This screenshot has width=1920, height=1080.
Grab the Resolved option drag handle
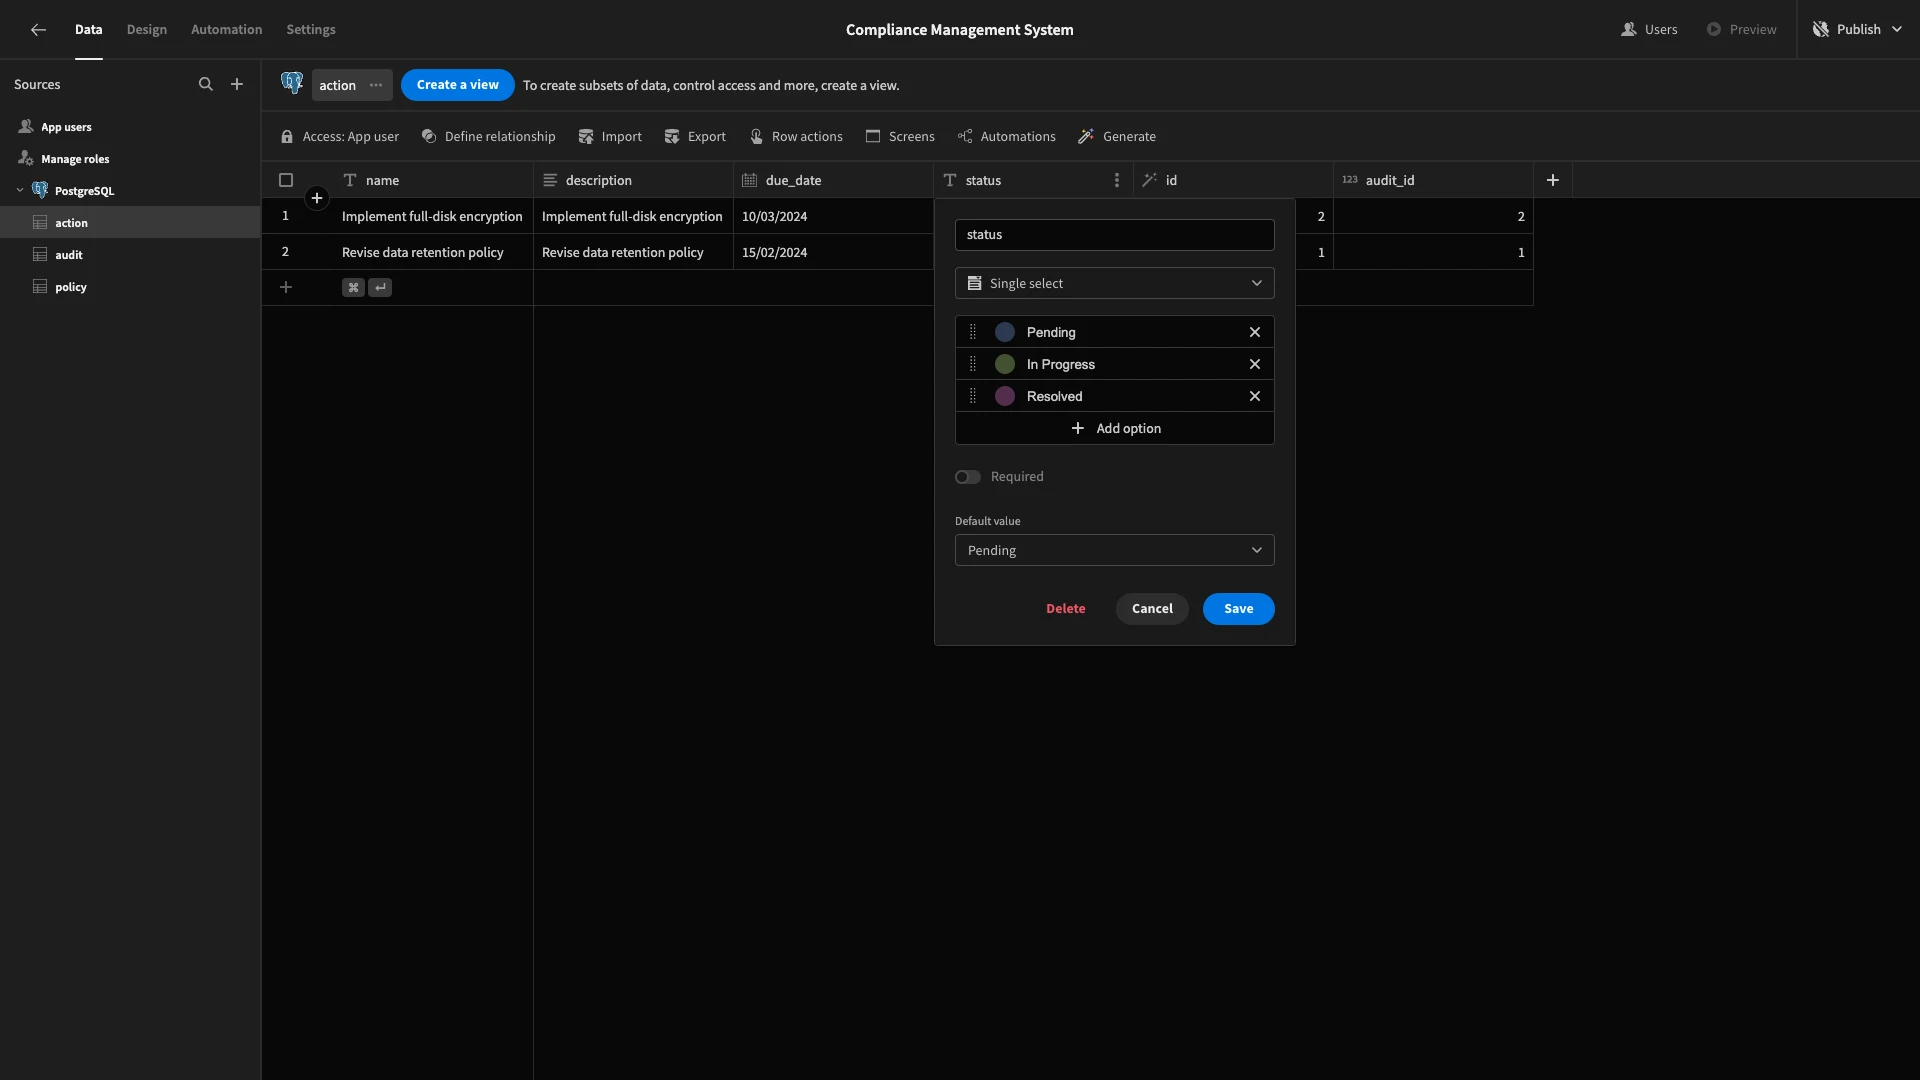(x=973, y=397)
